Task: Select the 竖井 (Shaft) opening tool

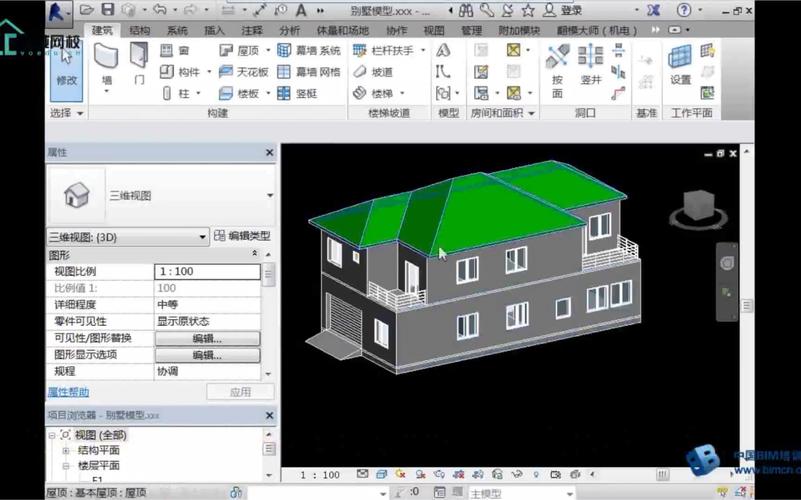Action: (x=591, y=64)
